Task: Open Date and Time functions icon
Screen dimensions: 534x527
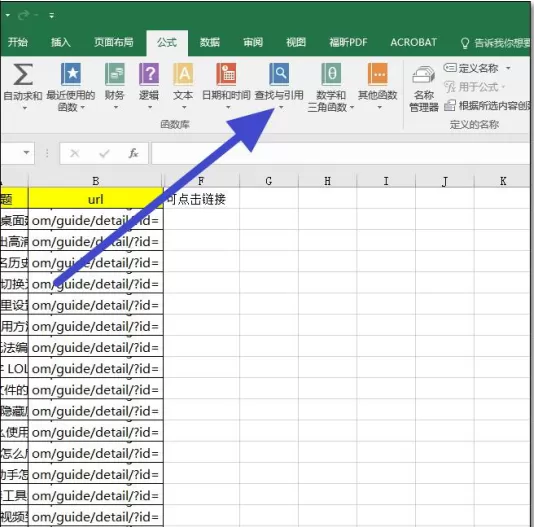Action: pyautogui.click(x=226, y=74)
